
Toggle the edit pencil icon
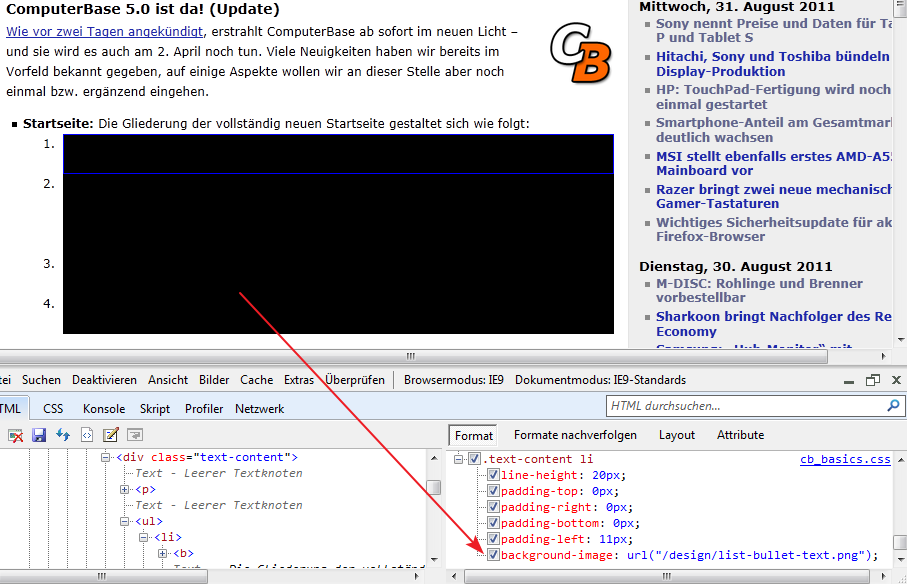coord(110,435)
